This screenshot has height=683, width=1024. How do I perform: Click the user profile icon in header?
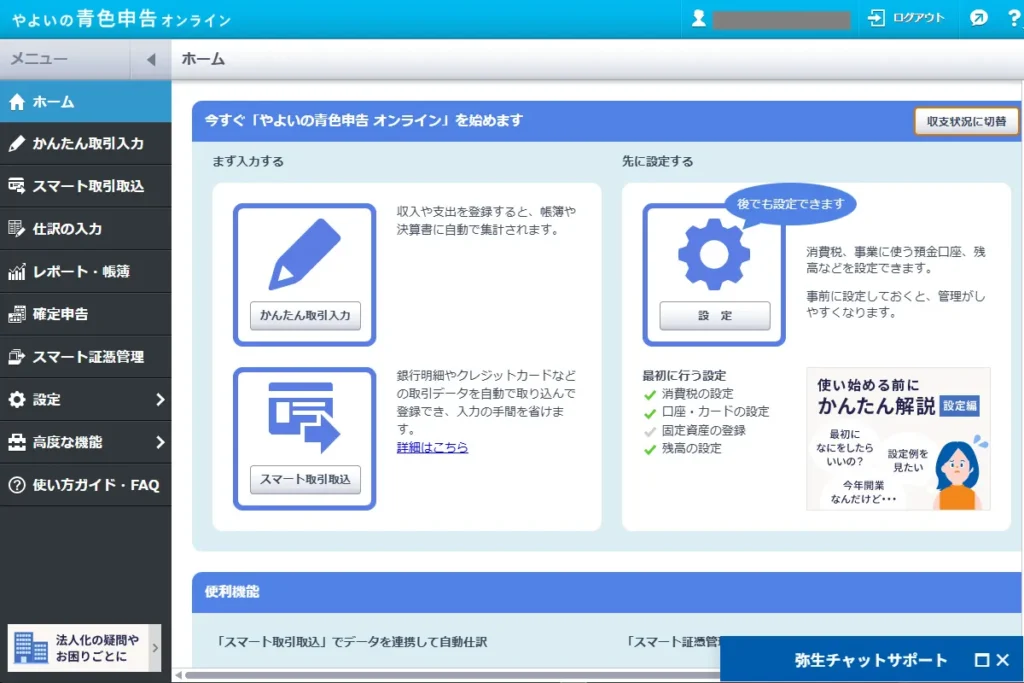(699, 18)
